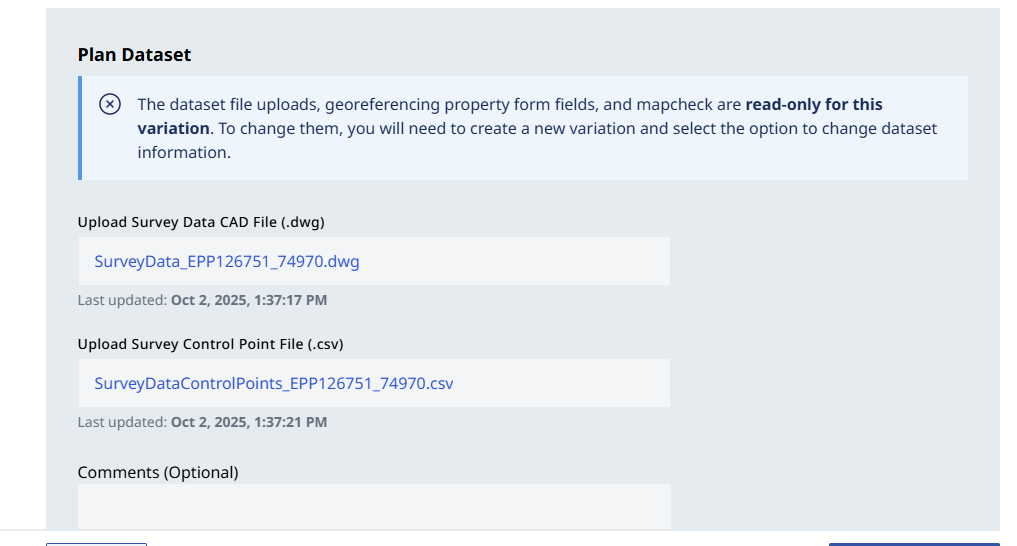Screen dimensions: 1017x546
Task: Click the Upload Survey Data CAD File label
Action: click(x=201, y=222)
